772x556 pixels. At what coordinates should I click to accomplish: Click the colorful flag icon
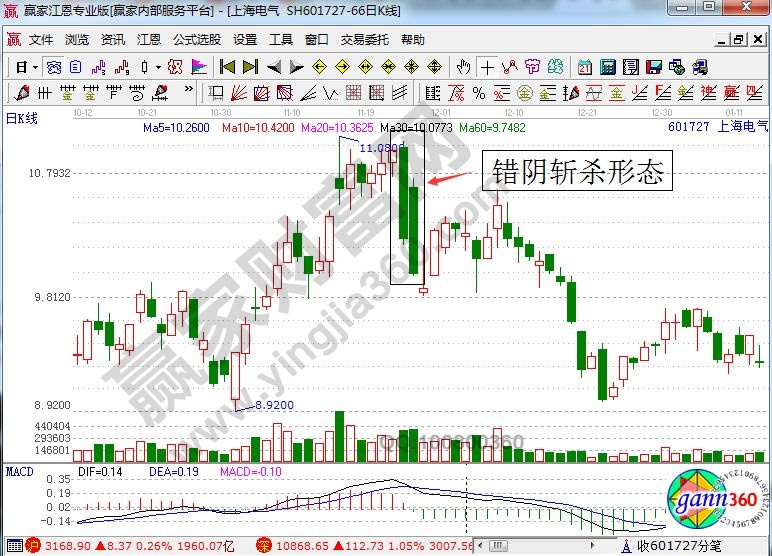click(199, 67)
